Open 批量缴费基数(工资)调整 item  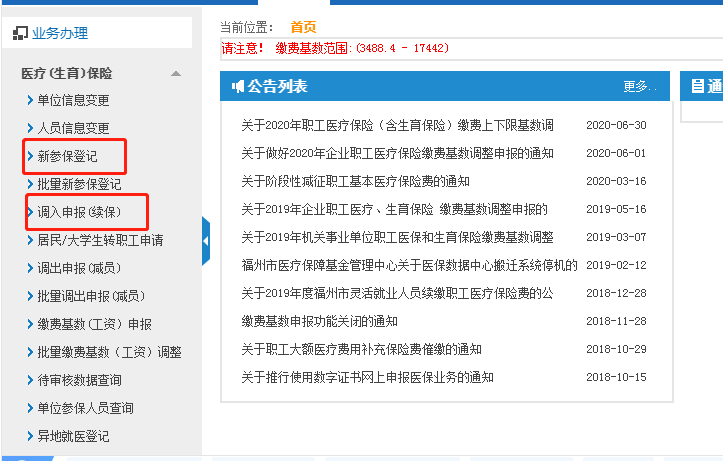(109, 352)
